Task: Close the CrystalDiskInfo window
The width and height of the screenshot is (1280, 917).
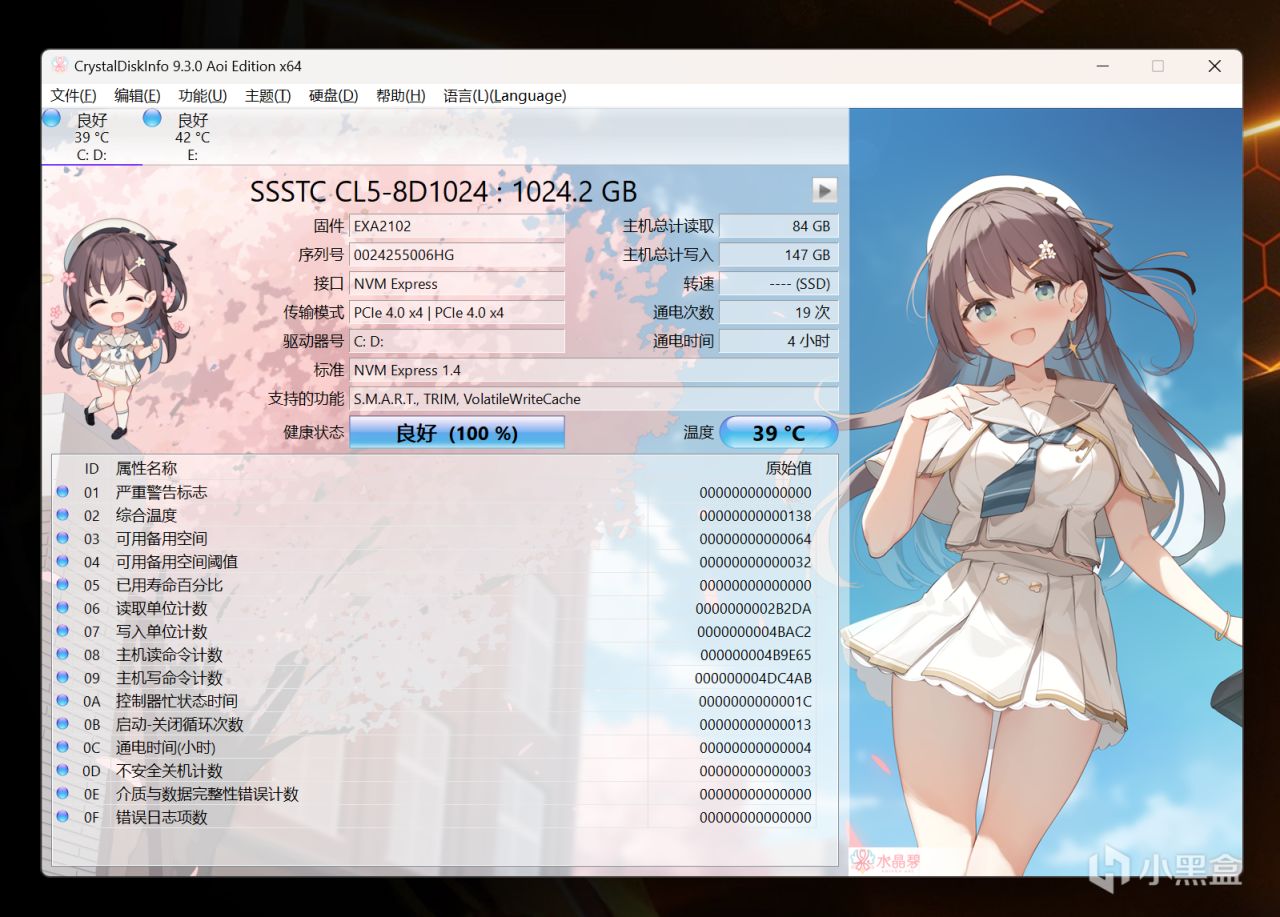Action: 1214,66
